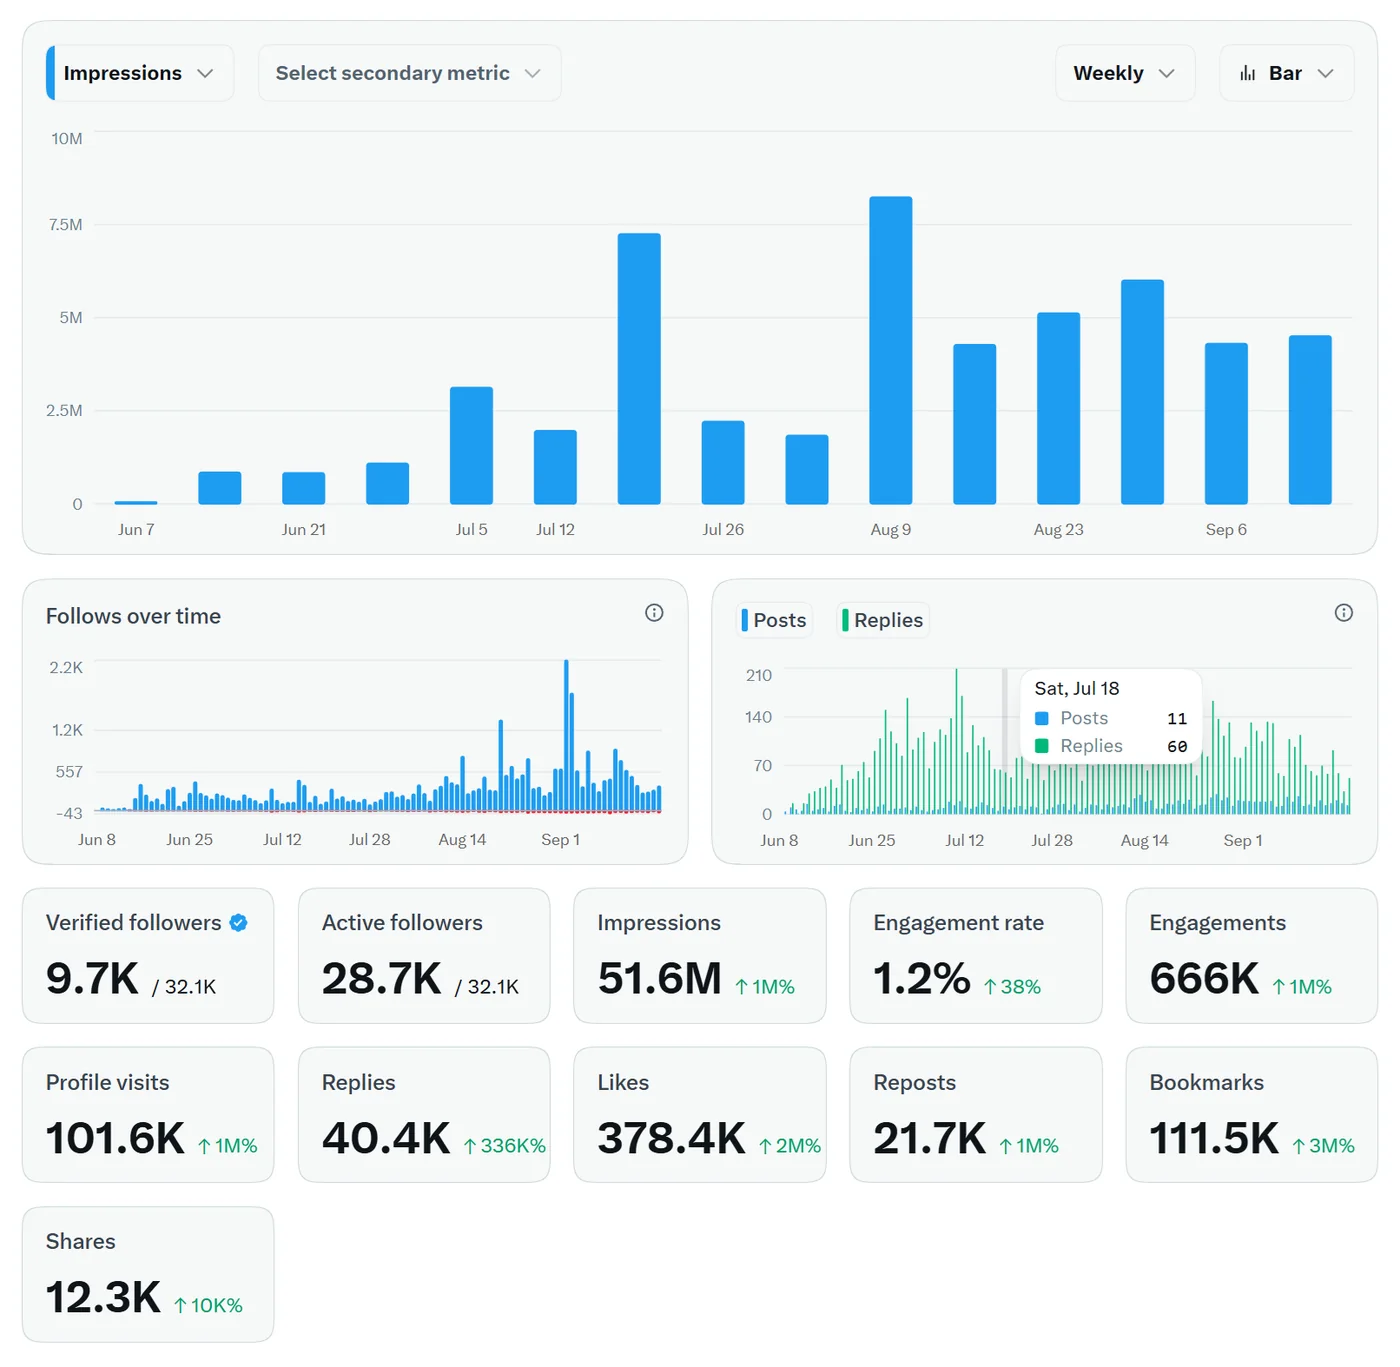Select the Impressions 51.6M card

(700, 956)
